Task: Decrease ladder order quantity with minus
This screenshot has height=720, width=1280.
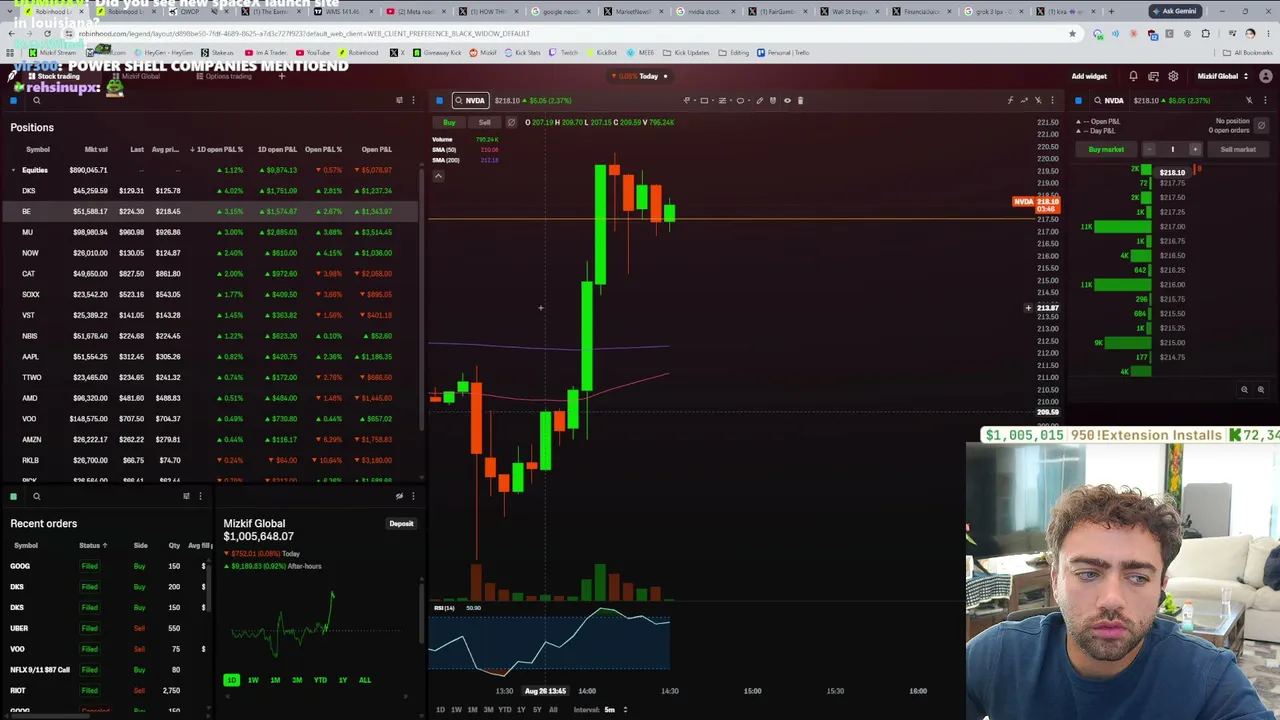Action: coord(1149,149)
